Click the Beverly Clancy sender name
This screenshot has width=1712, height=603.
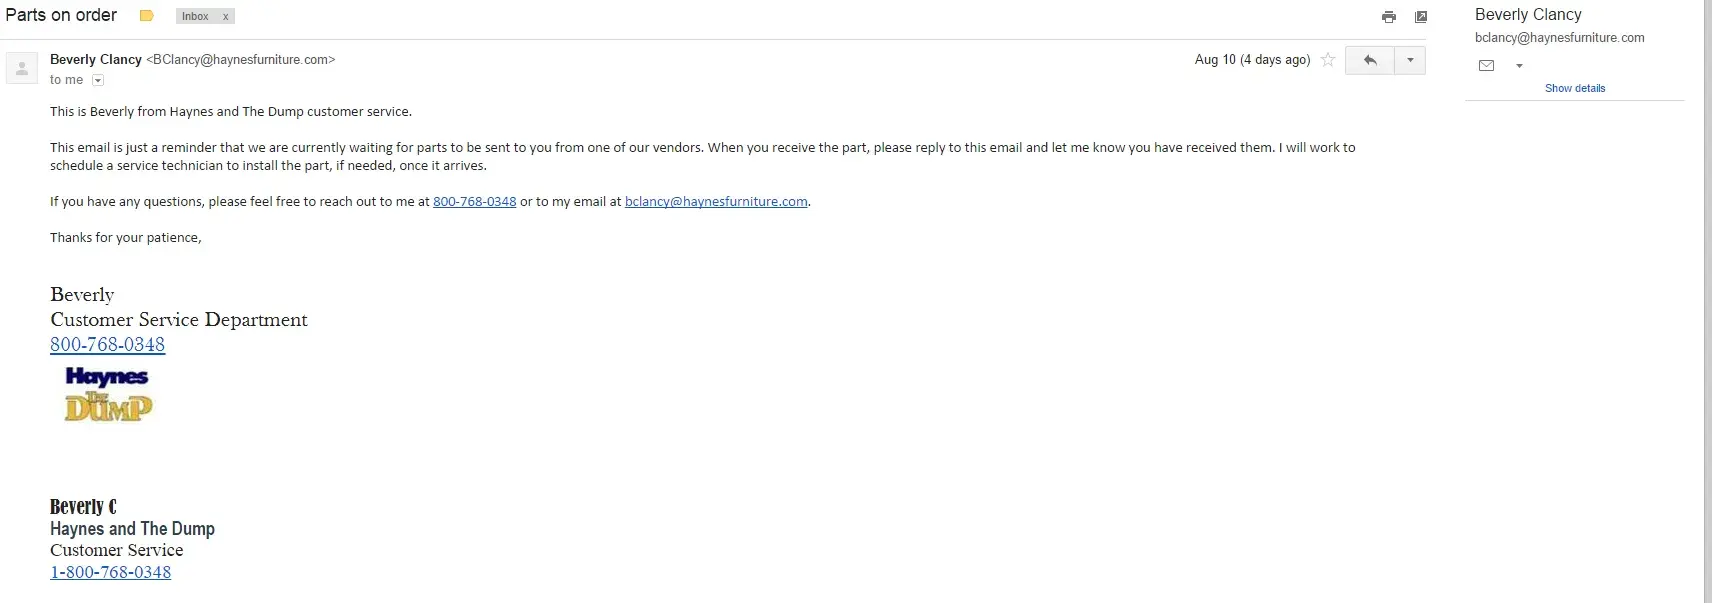tap(96, 60)
